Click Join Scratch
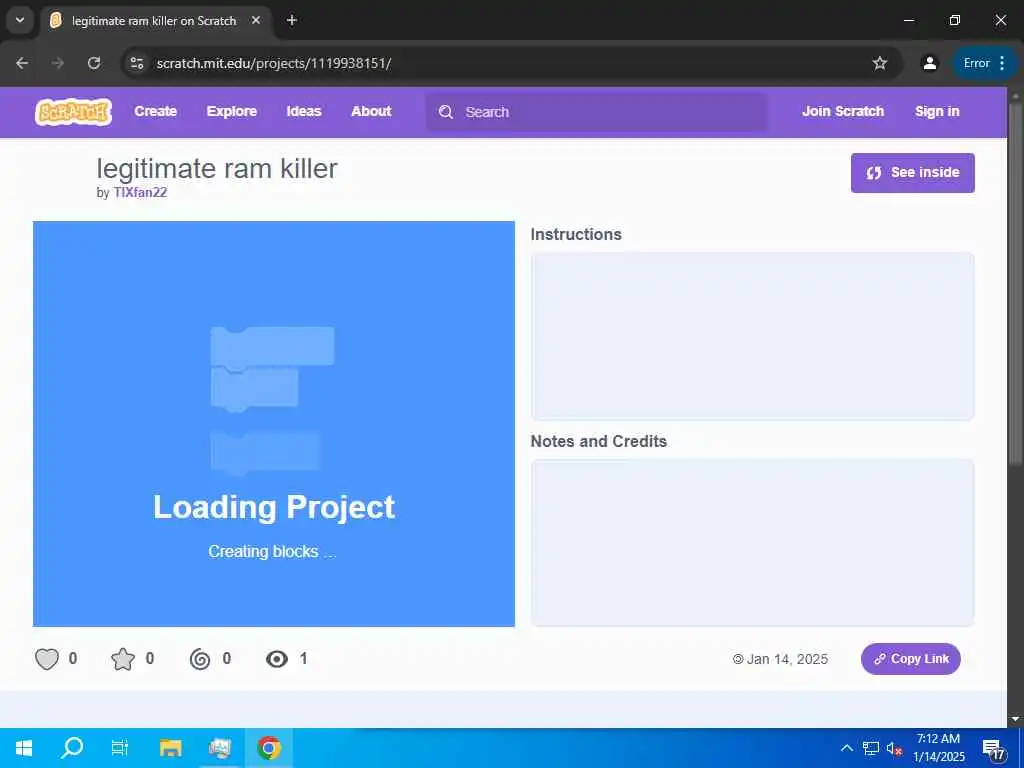The width and height of the screenshot is (1024, 768). tap(842, 111)
